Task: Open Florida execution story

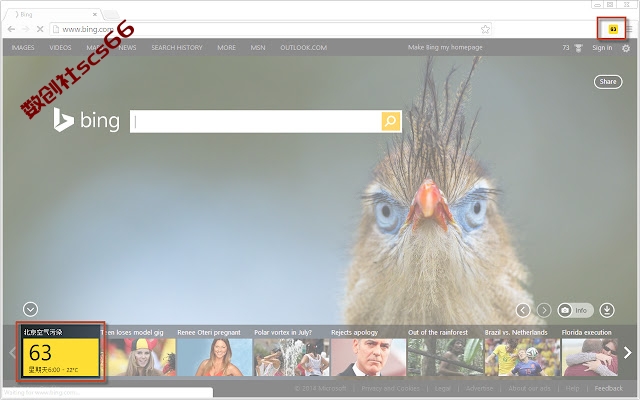Action: click(x=590, y=353)
